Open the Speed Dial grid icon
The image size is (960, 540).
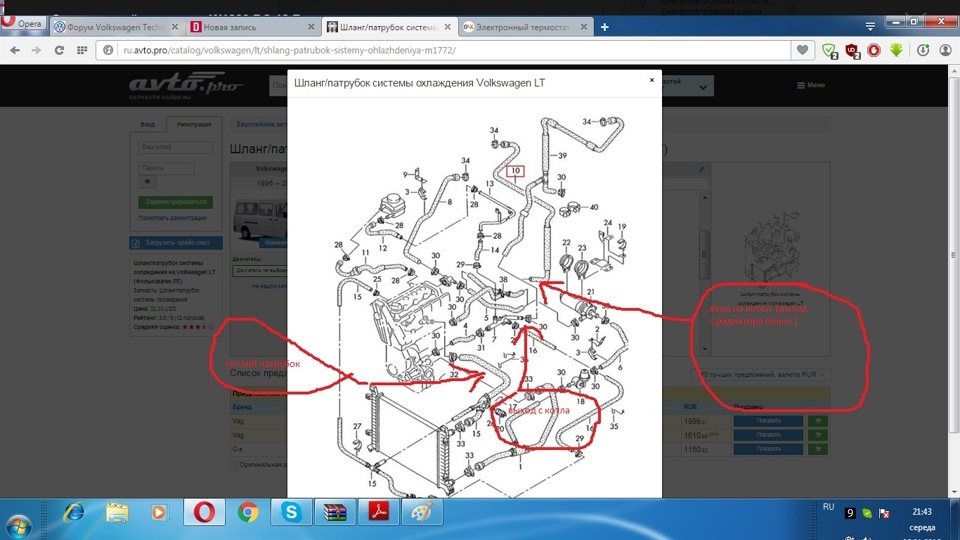coord(81,50)
